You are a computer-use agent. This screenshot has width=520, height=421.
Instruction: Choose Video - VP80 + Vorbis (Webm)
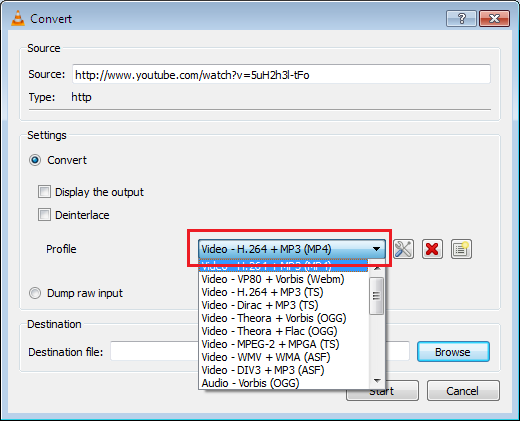coord(284,279)
